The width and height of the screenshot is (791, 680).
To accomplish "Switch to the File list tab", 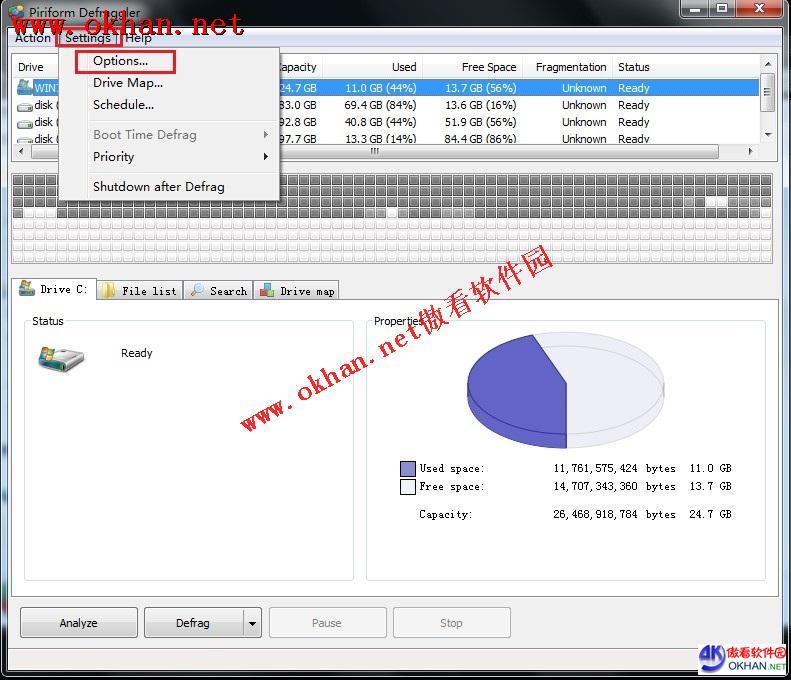I will point(140,291).
